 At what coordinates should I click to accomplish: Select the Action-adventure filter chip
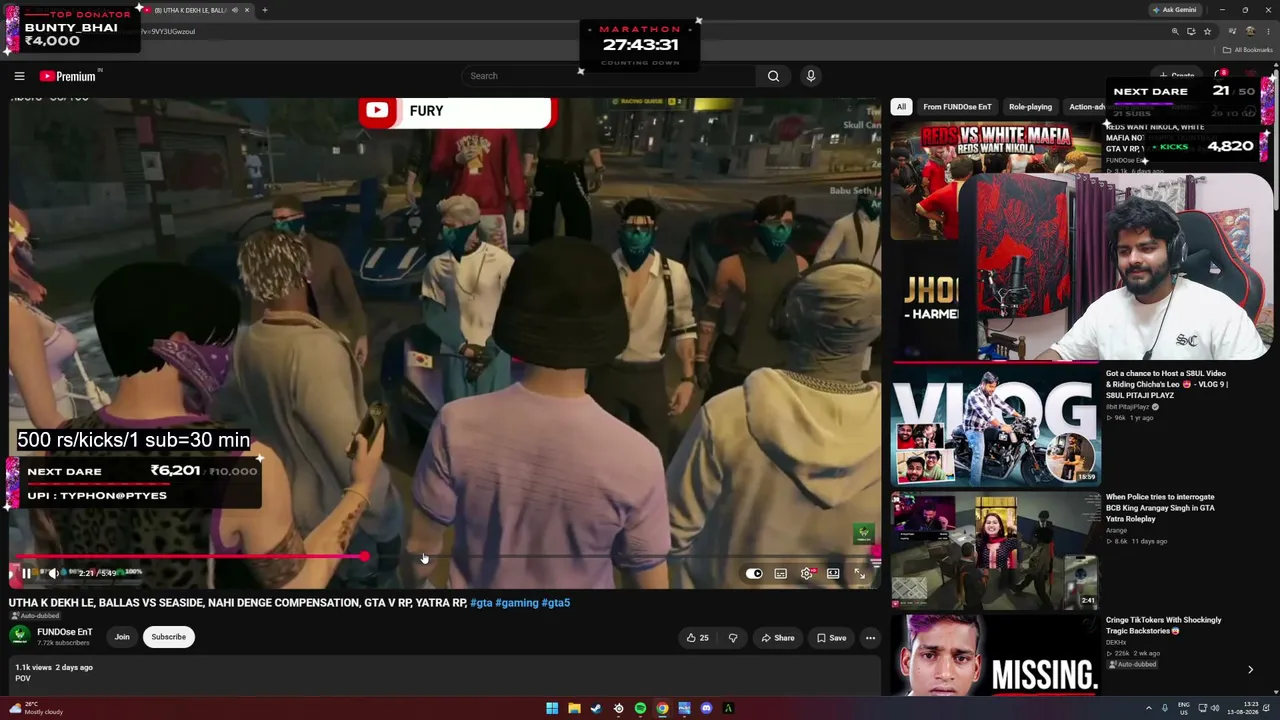pyautogui.click(x=1087, y=107)
